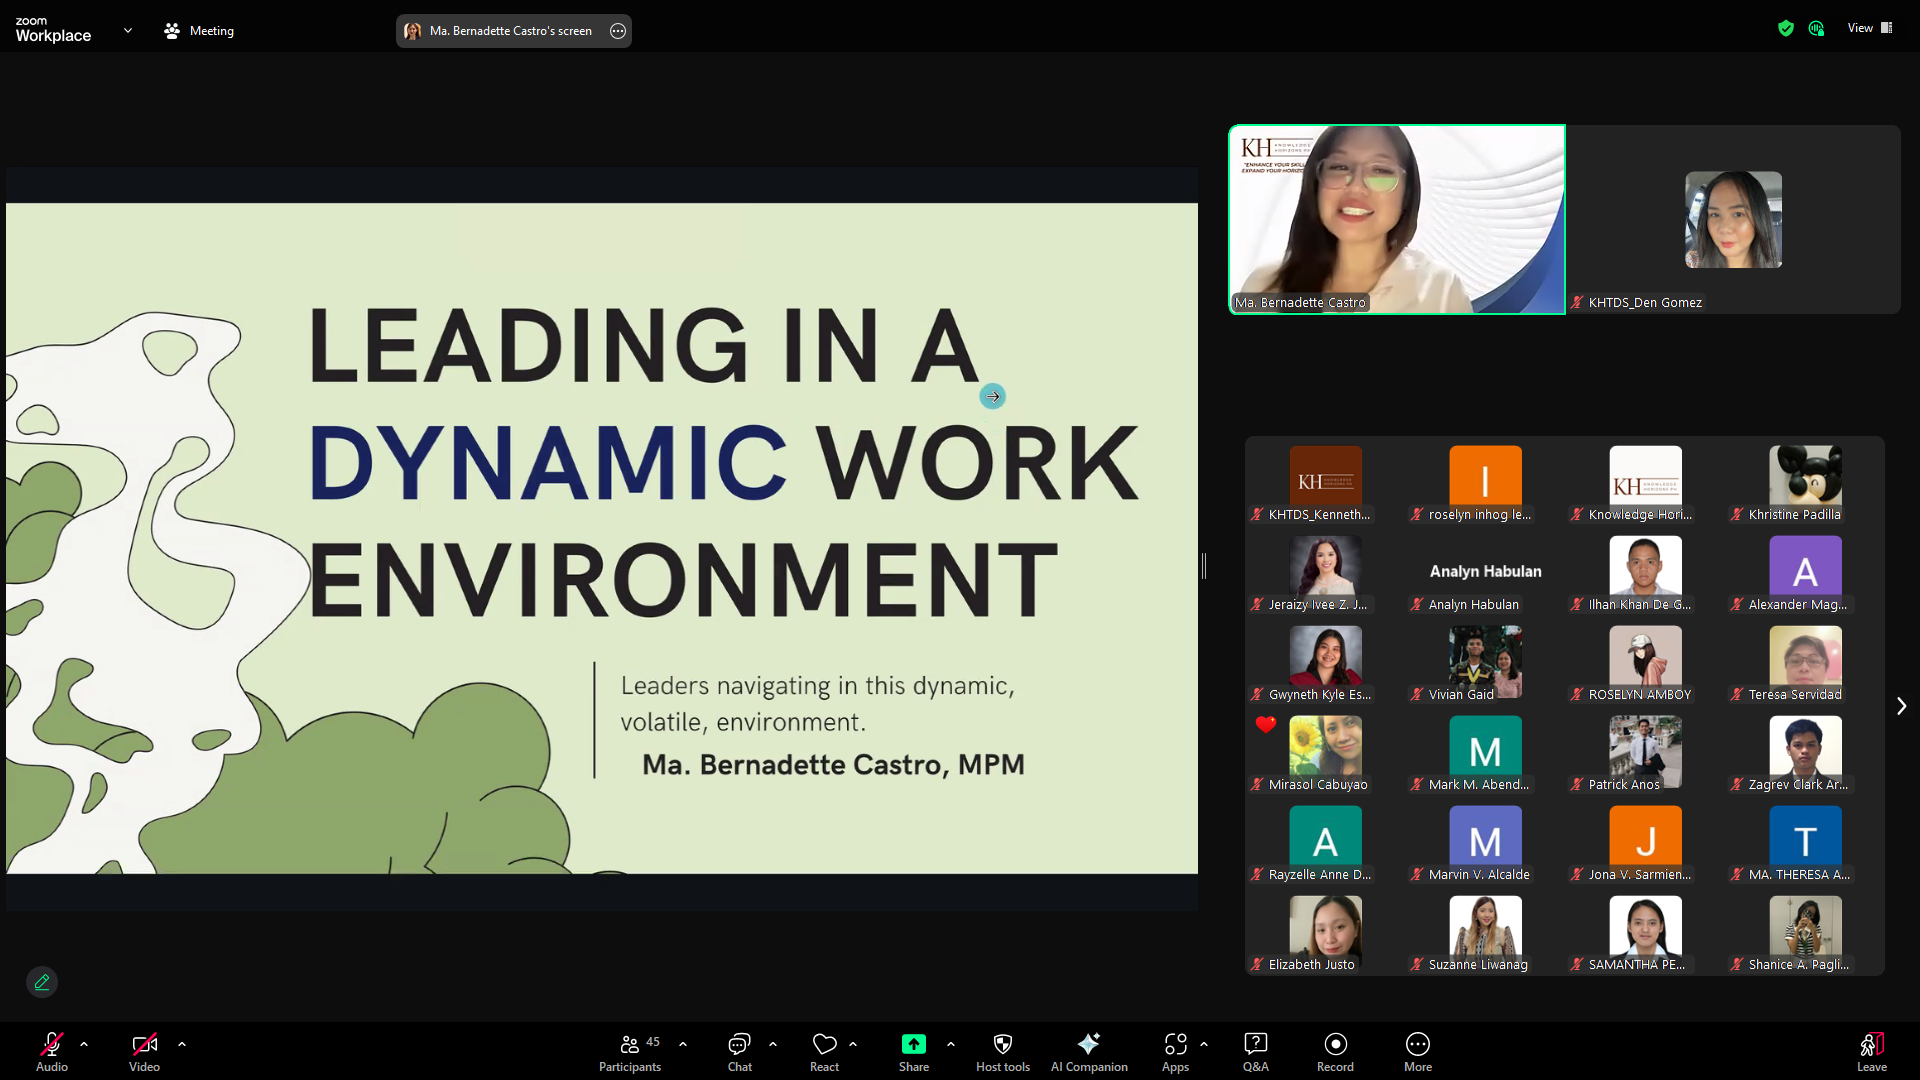Click the annotation pencil icon
The height and width of the screenshot is (1080, 1920).
tap(42, 982)
